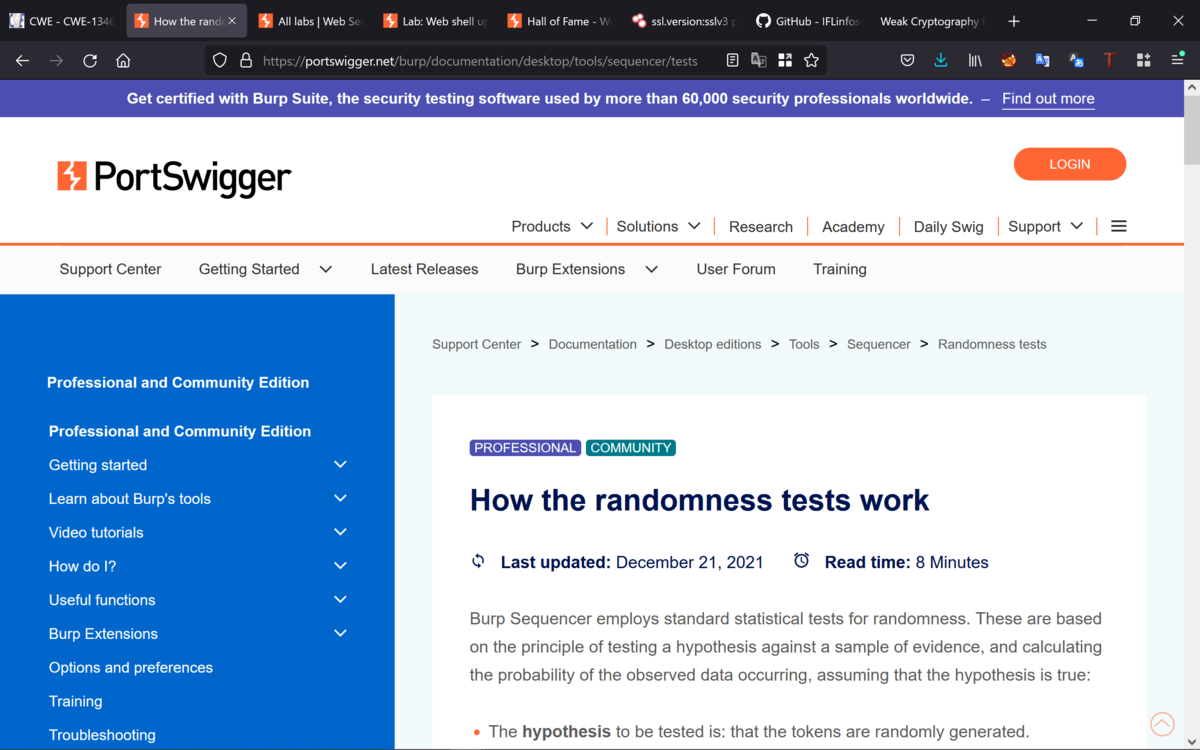Reload the current page
The image size is (1200, 750).
pos(90,60)
